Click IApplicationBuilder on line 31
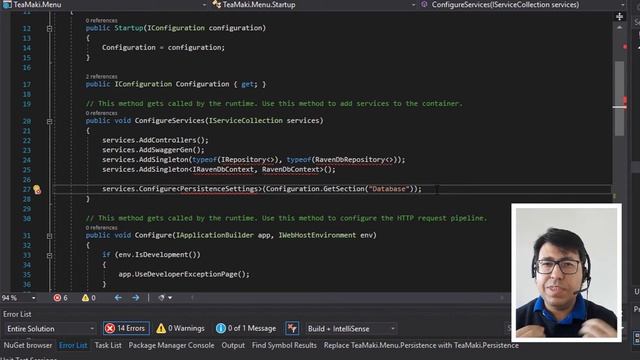Image resolution: width=640 pixels, height=360 pixels. [x=215, y=235]
